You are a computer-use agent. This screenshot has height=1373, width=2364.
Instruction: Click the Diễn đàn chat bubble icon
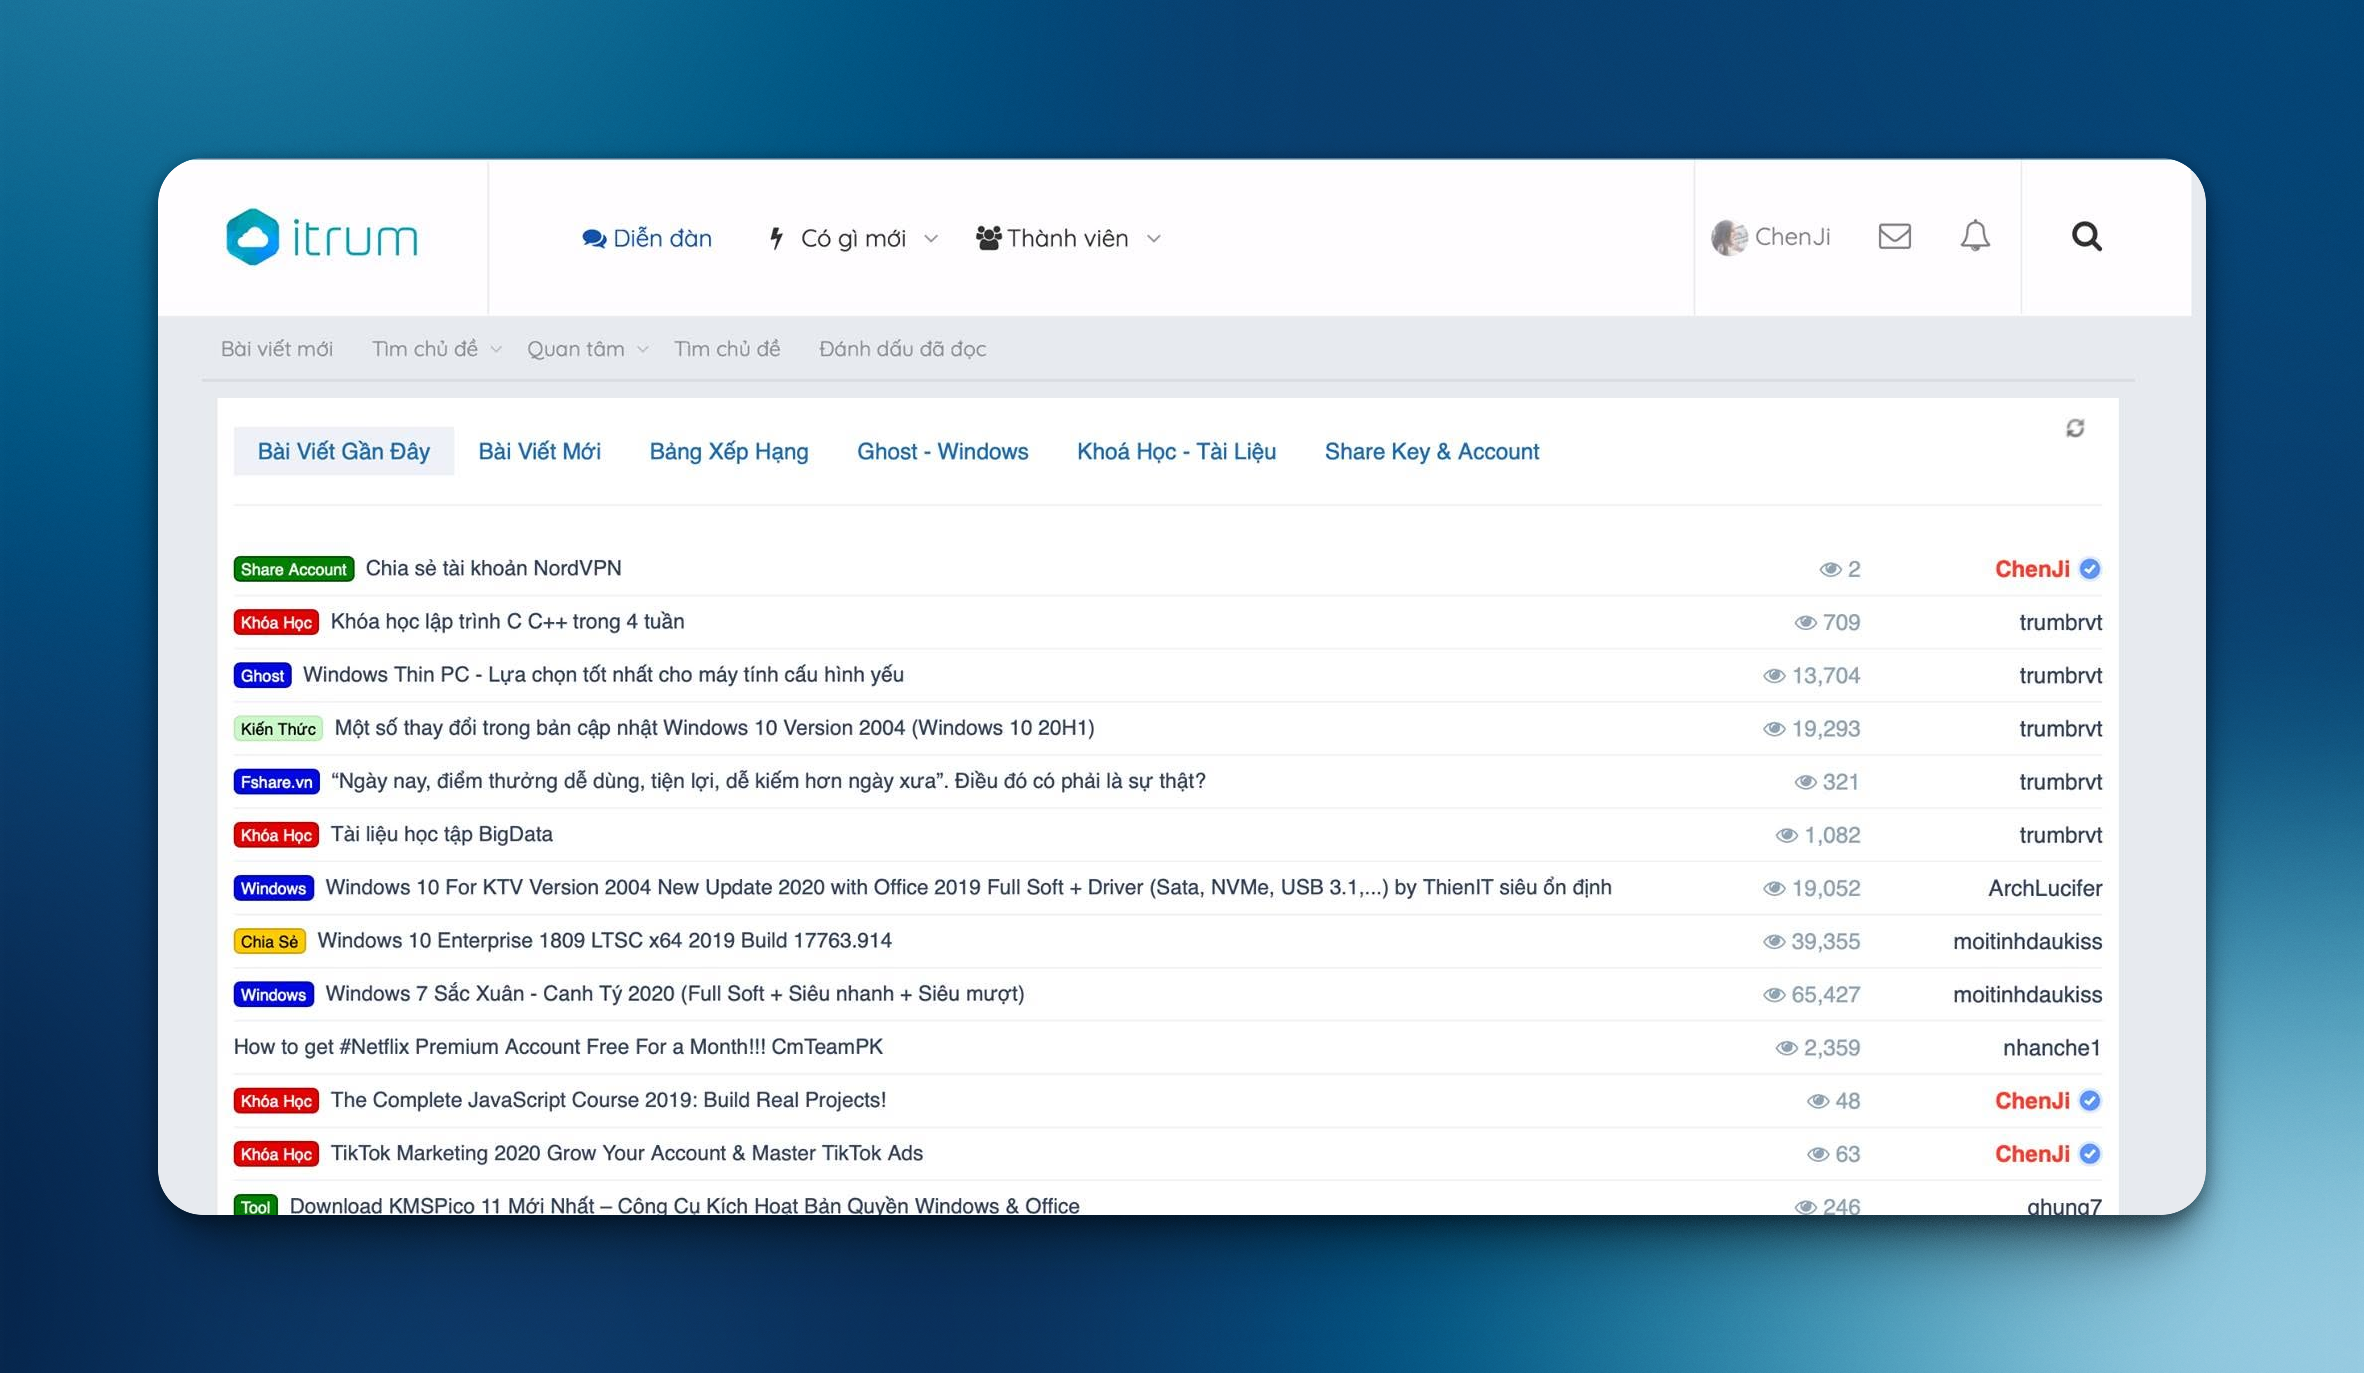point(594,238)
